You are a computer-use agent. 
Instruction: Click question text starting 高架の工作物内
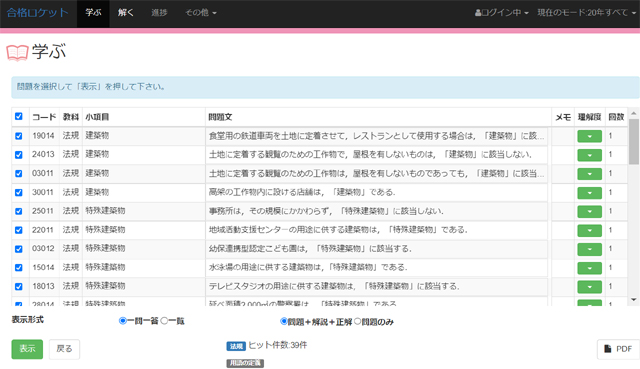(x=302, y=192)
